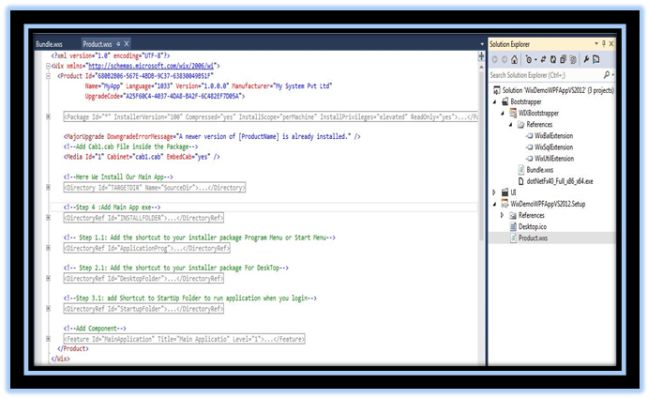Click the MajorUpgrade element line
650x399 pixels.
[212, 137]
